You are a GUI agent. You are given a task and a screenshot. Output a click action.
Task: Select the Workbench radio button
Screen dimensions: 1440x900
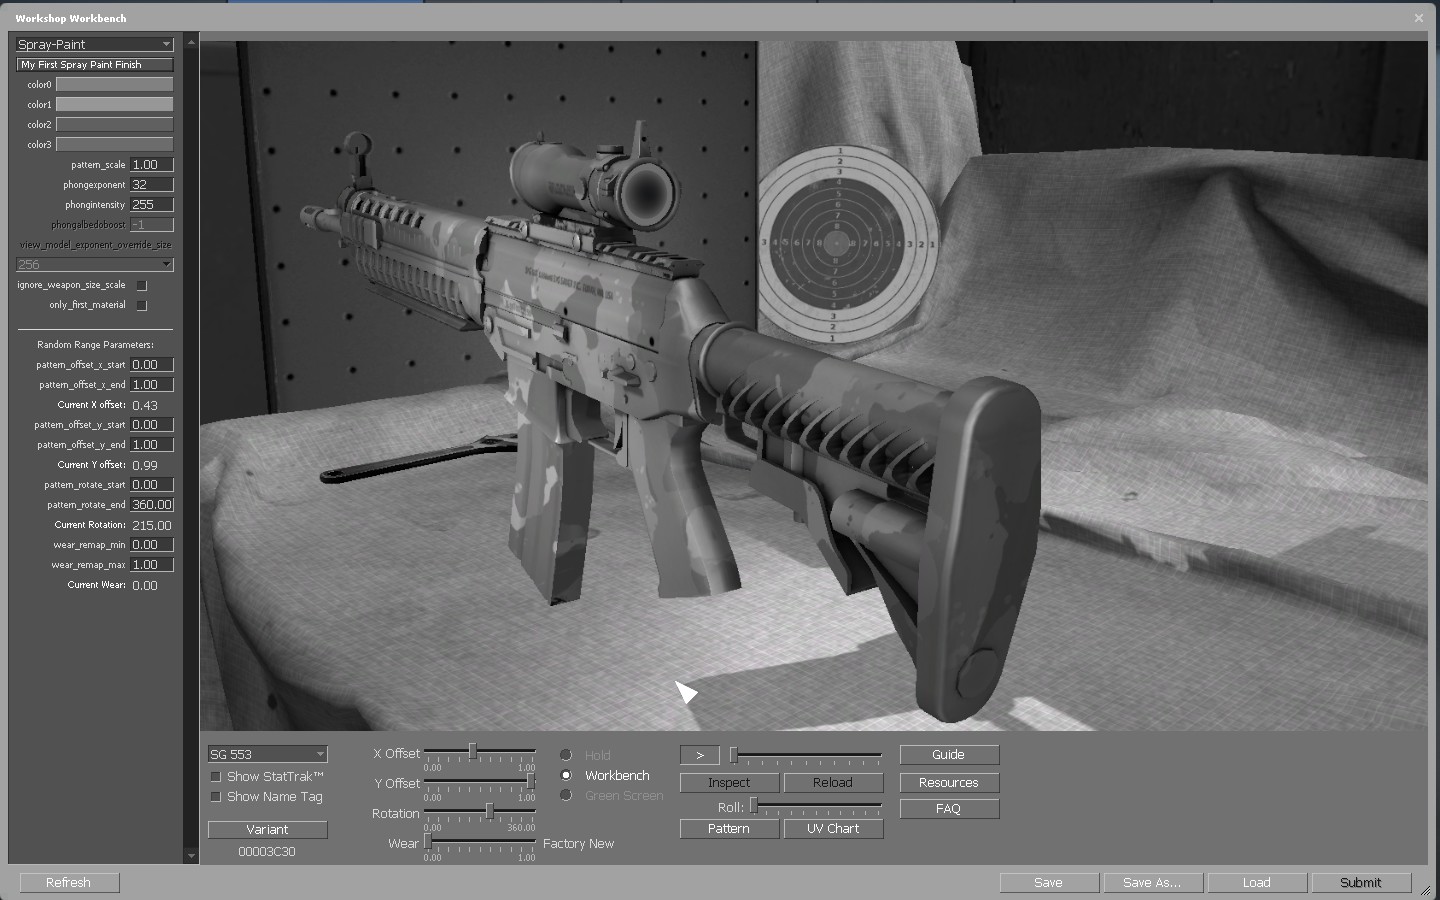coord(566,775)
